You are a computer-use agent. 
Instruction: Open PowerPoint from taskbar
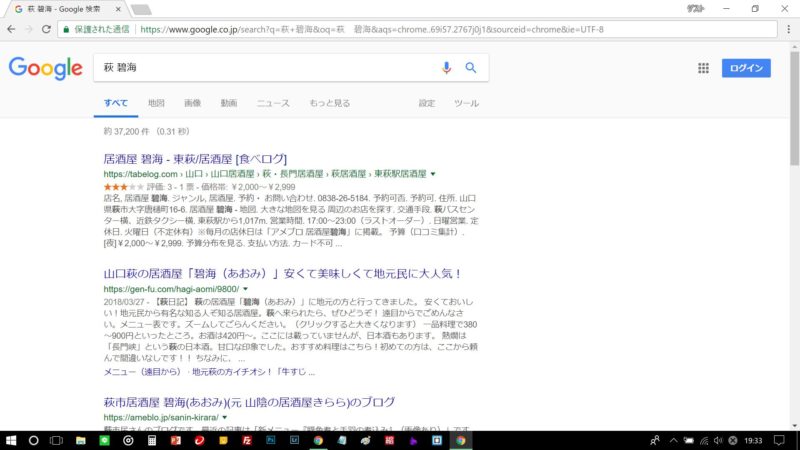176,440
